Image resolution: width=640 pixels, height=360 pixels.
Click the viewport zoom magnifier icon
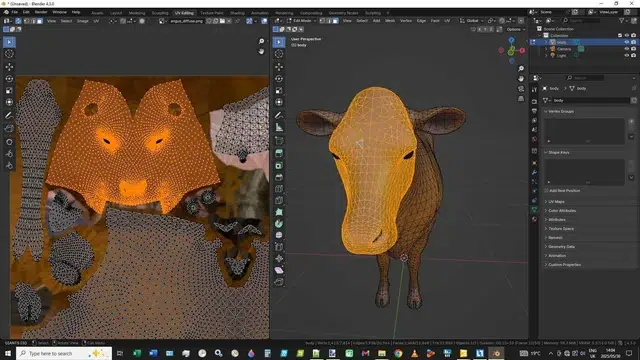(521, 69)
